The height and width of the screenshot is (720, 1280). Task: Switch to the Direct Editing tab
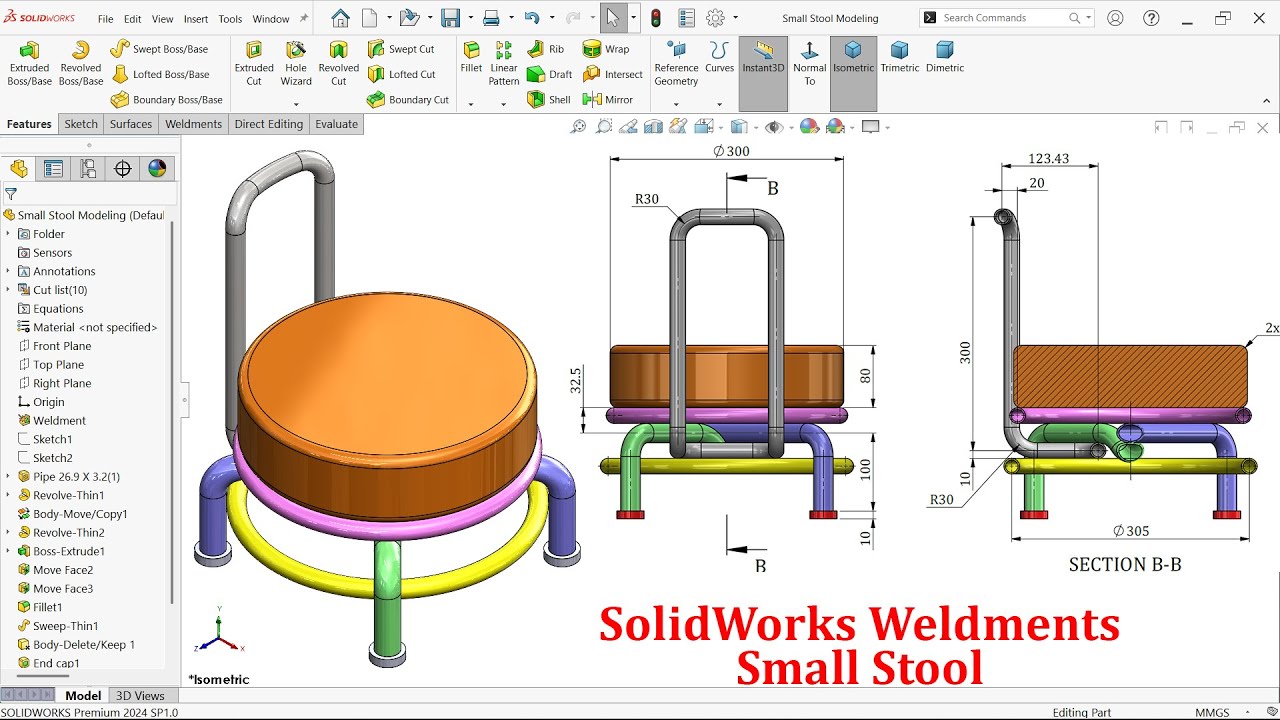click(x=268, y=124)
